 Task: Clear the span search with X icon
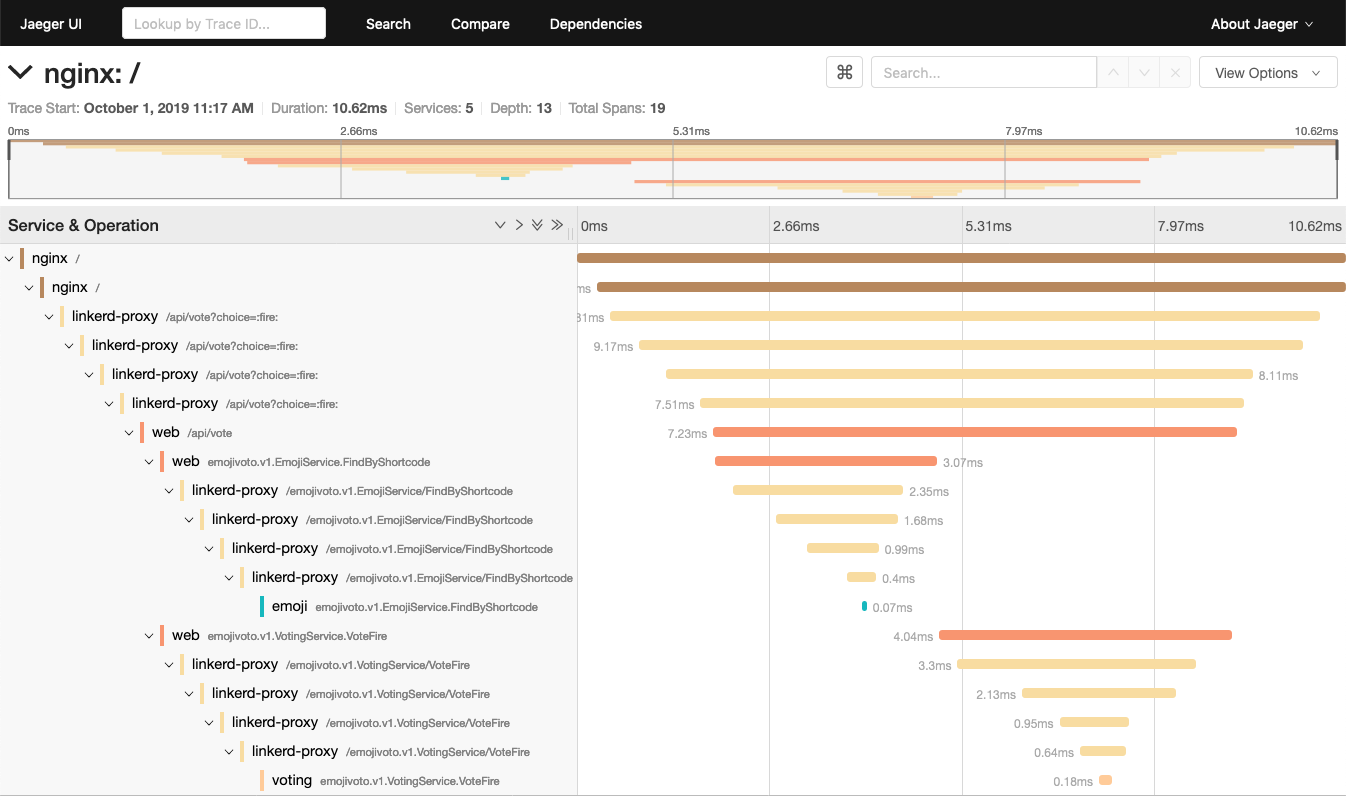pyautogui.click(x=1175, y=72)
